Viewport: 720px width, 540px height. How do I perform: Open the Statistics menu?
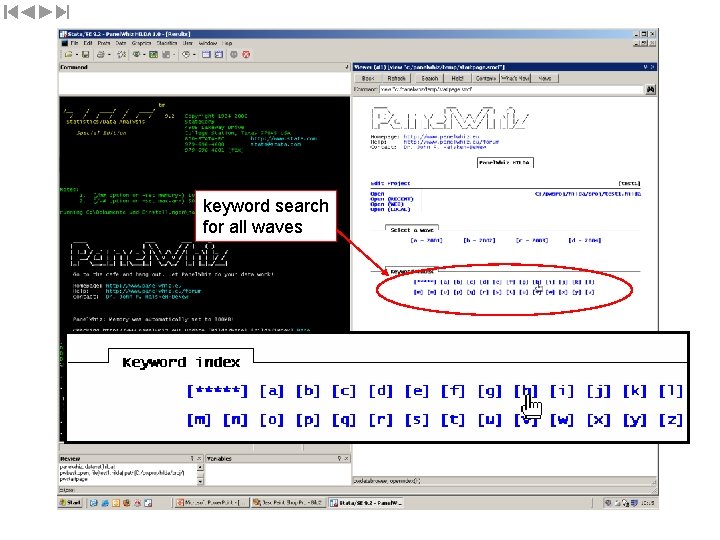pyautogui.click(x=167, y=43)
